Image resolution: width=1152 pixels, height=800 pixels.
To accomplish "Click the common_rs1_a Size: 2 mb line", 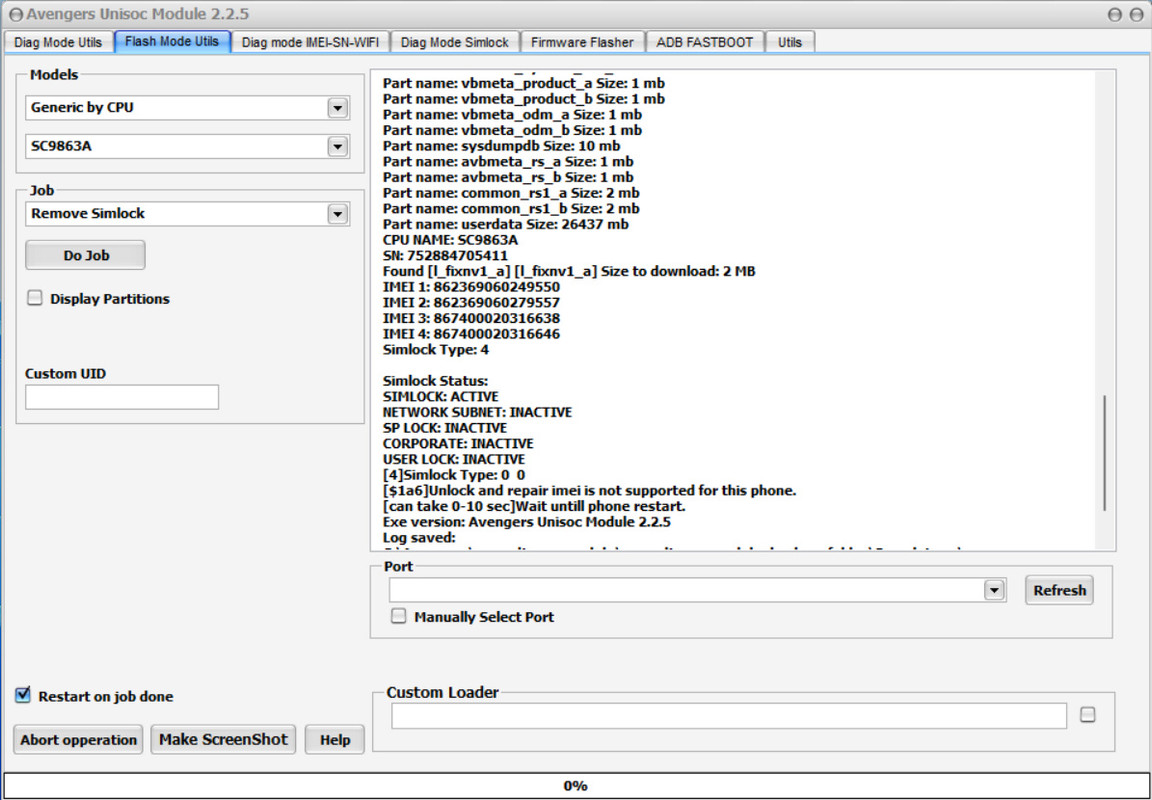I will tap(511, 192).
